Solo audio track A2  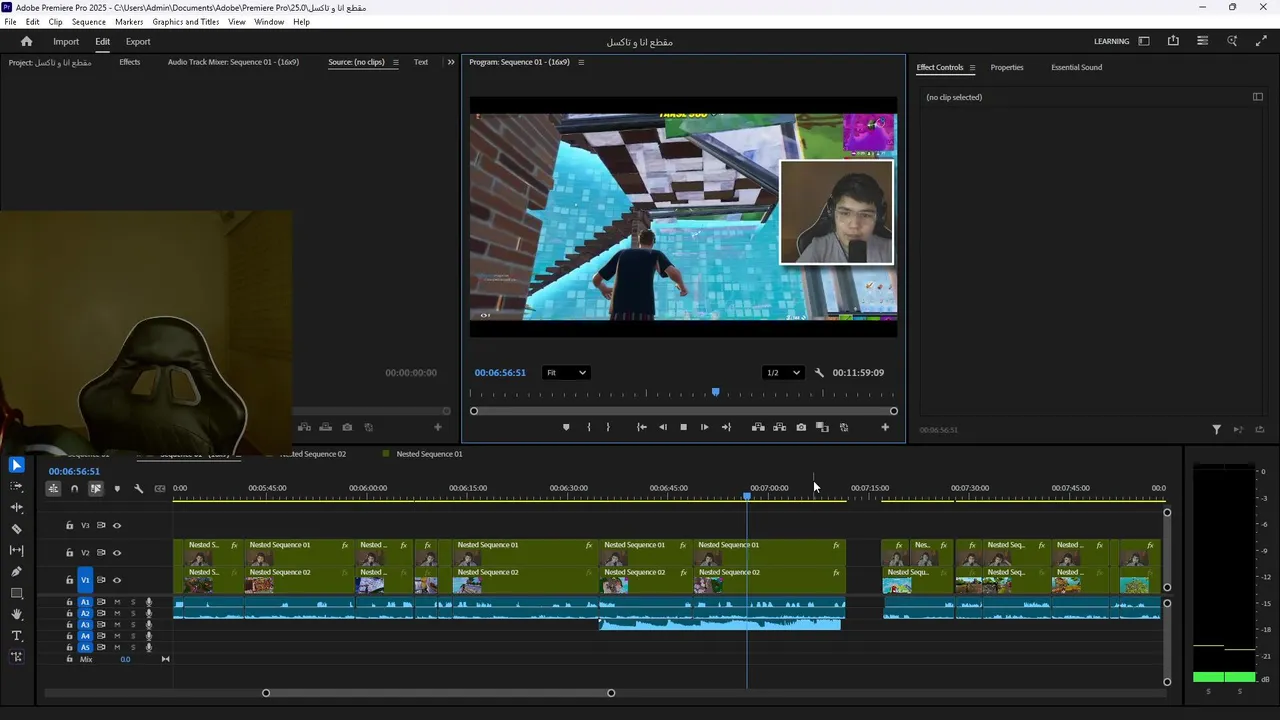(133, 613)
